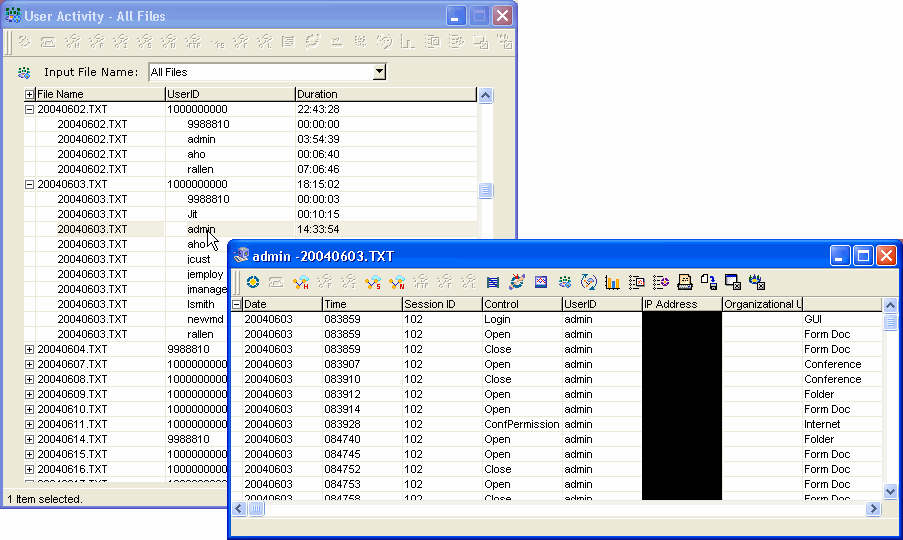
Task: Click the list icon with red square
Action: pyautogui.click(x=636, y=282)
